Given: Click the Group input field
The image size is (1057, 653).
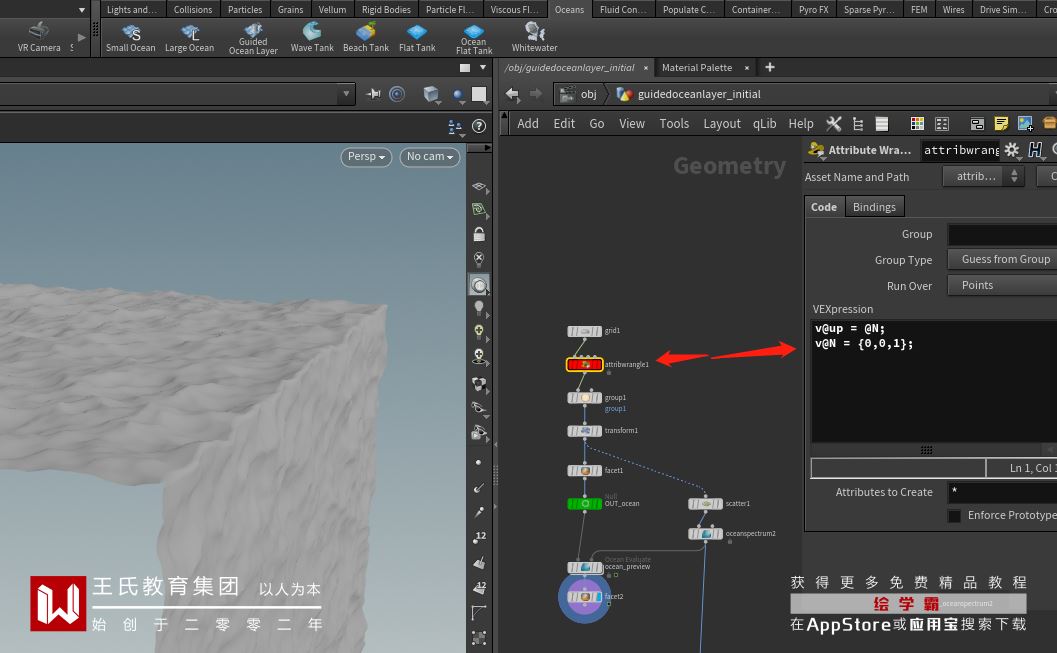Looking at the screenshot, I should coord(1001,234).
